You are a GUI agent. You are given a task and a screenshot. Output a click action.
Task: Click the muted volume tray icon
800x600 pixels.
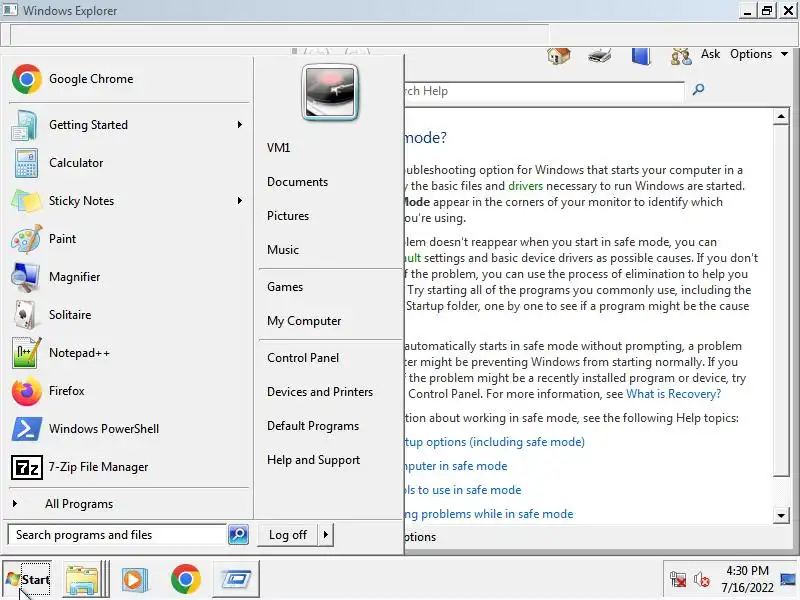coord(702,580)
